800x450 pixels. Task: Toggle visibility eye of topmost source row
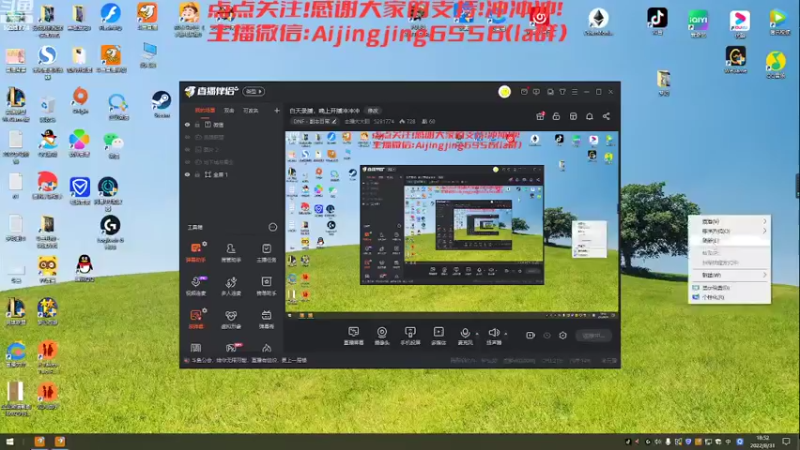(187, 124)
